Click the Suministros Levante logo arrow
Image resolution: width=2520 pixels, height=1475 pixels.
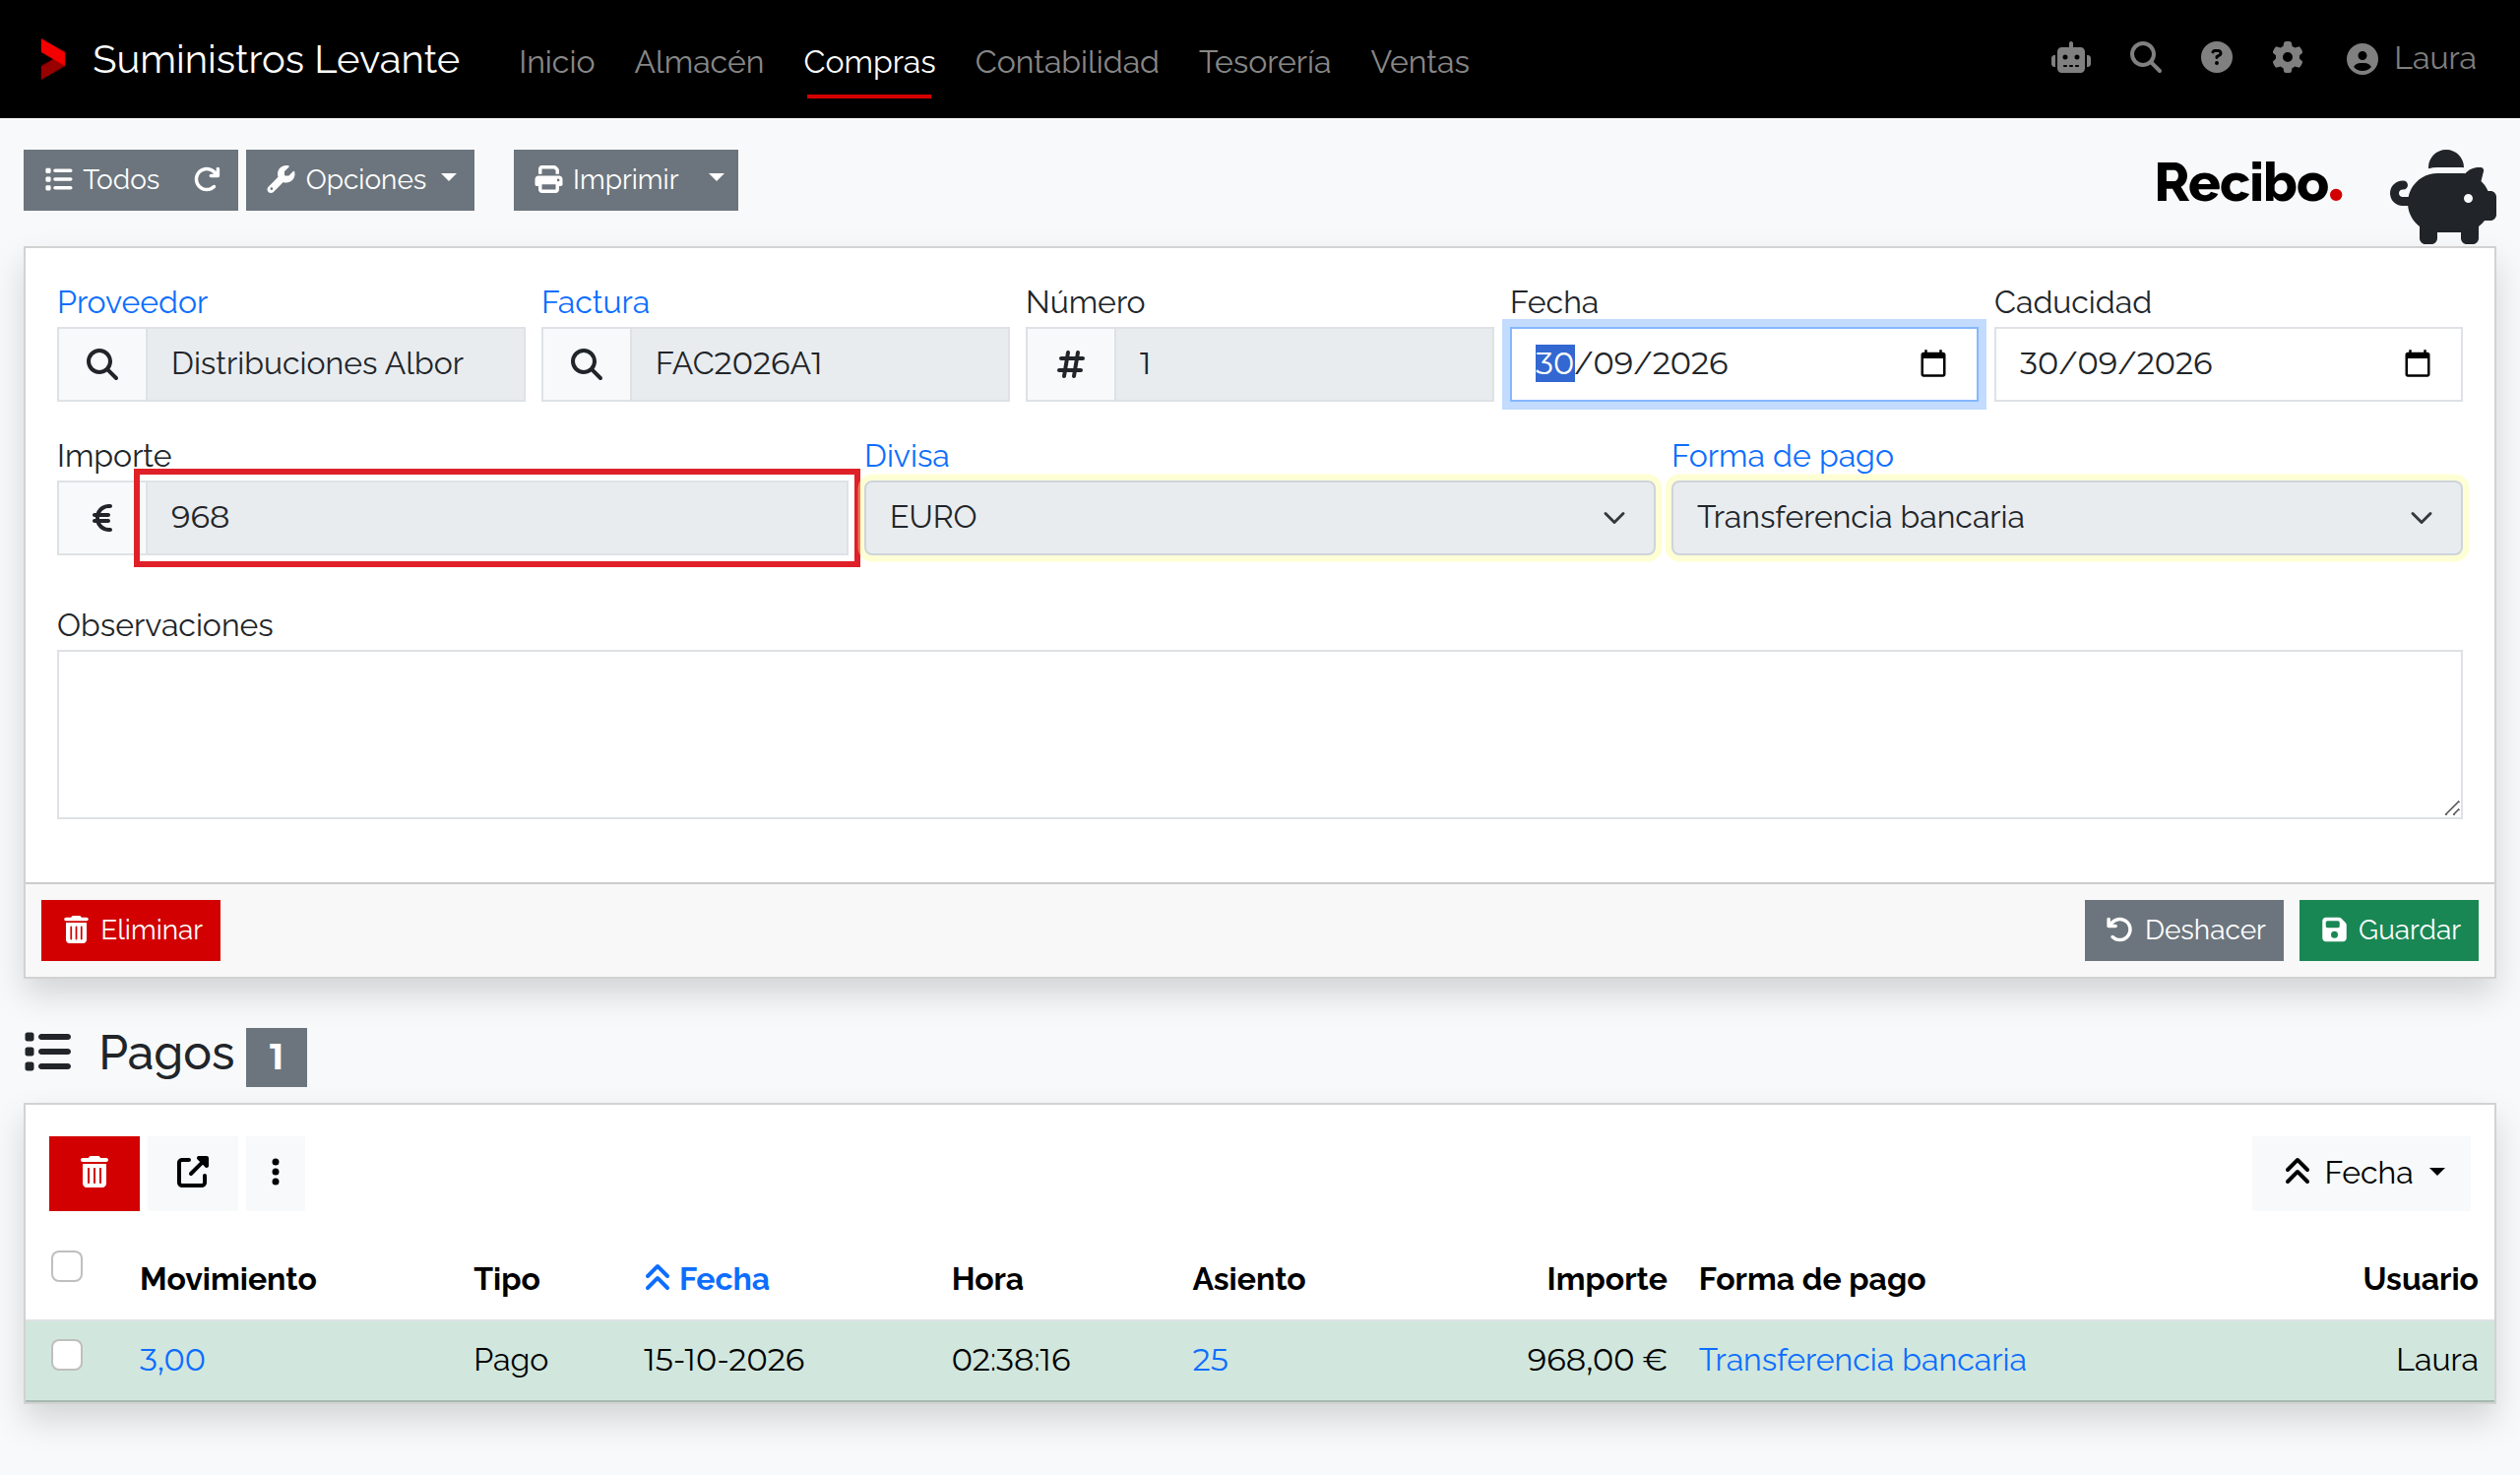tap(52, 59)
